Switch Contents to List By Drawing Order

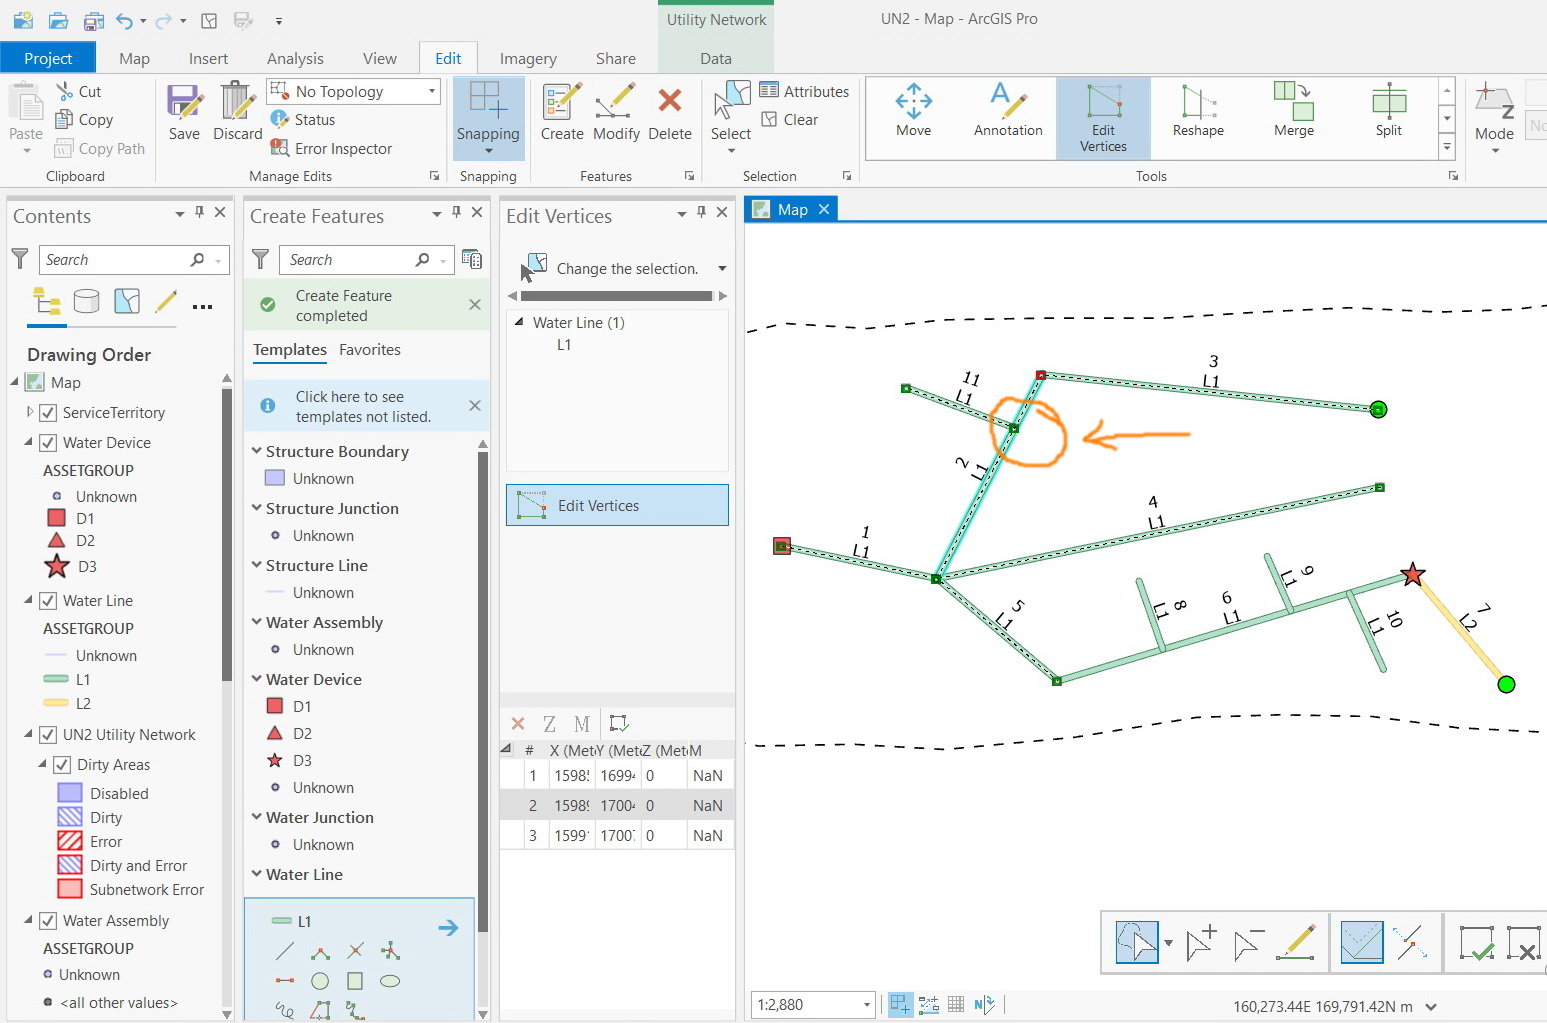(47, 301)
